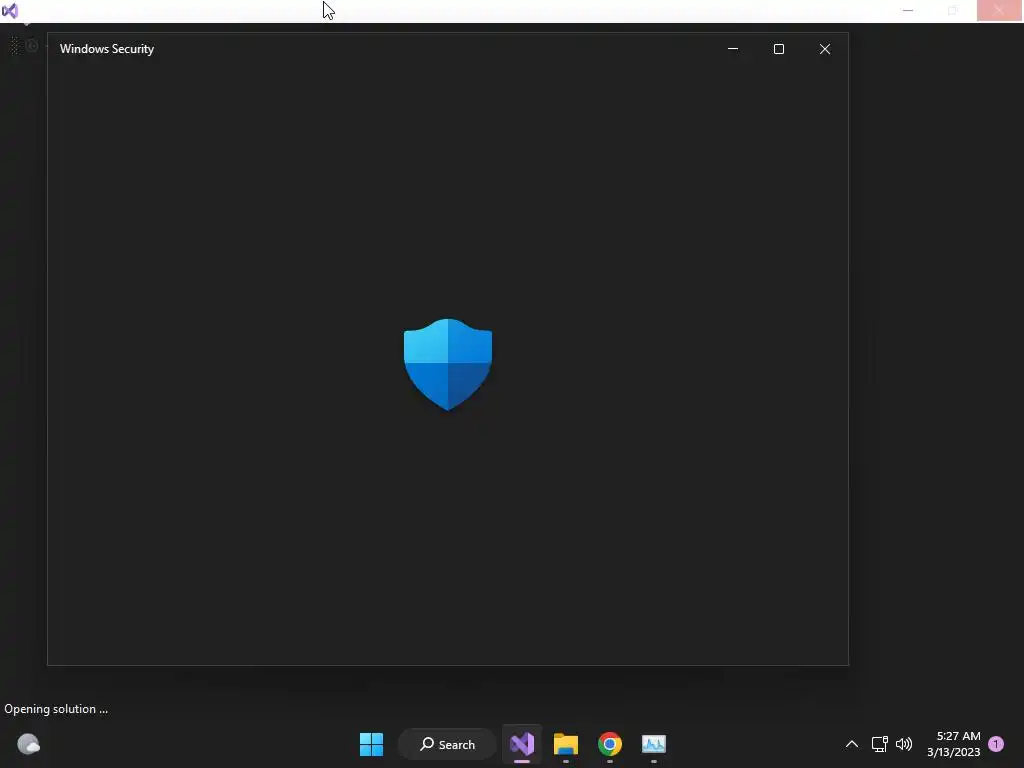Open weather widget on taskbar
Image resolution: width=1024 pixels, height=768 pixels.
28,744
